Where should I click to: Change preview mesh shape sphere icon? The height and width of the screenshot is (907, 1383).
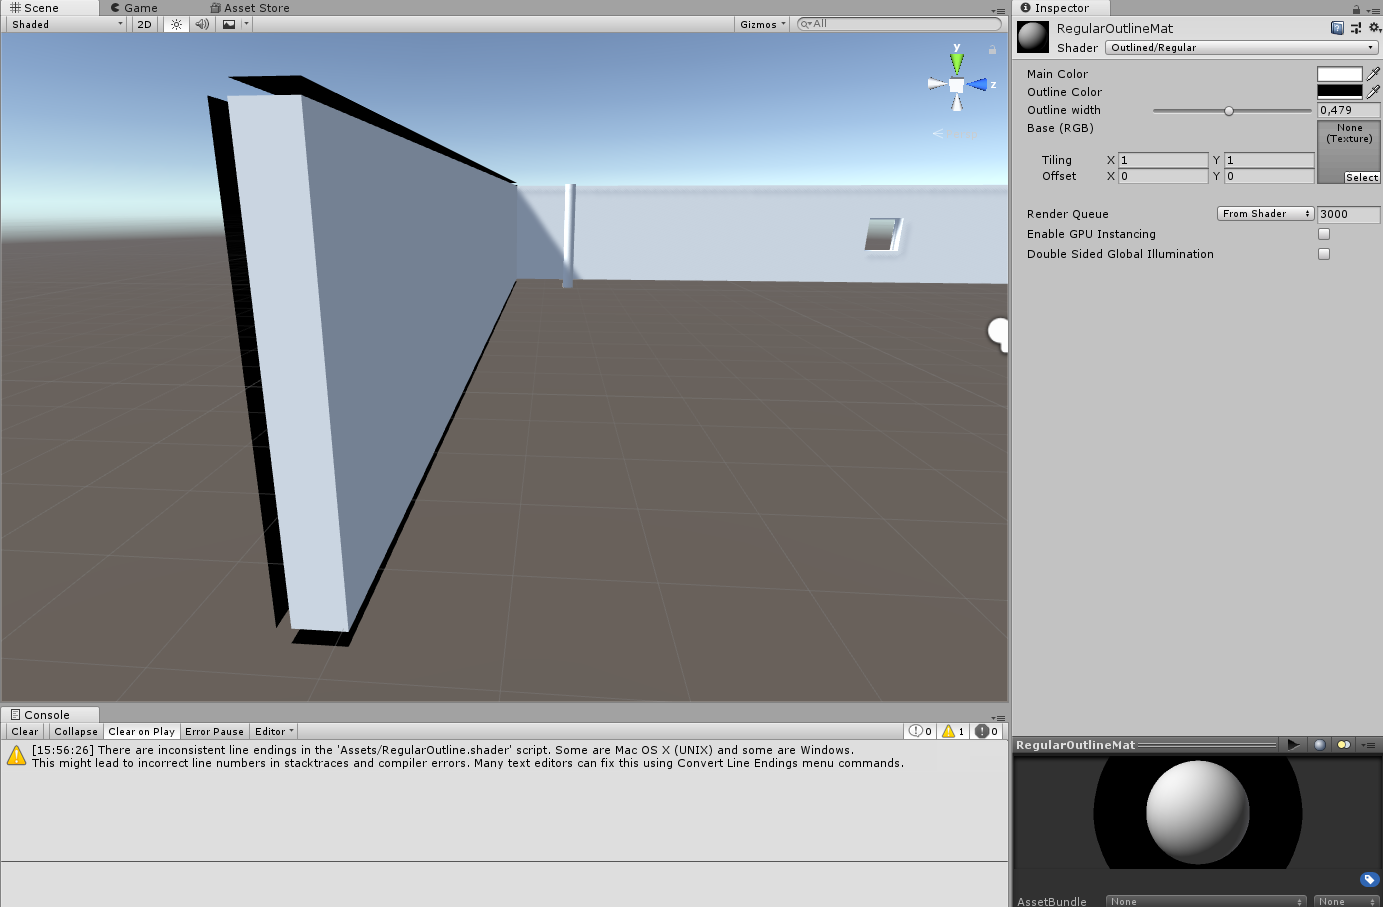coord(1320,745)
